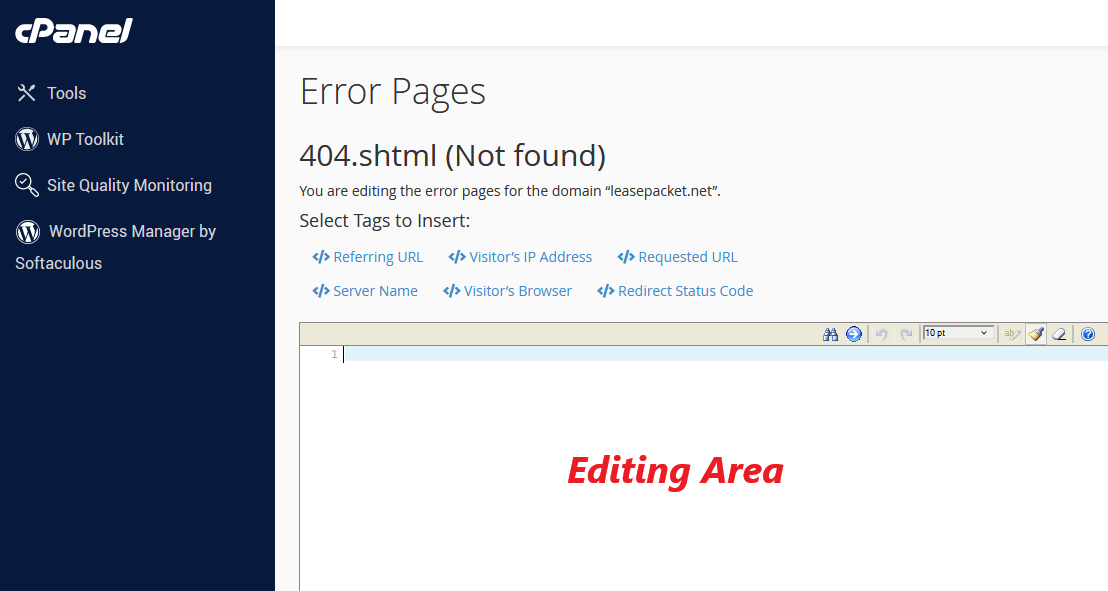Click line 1 in the editing area
The image size is (1108, 591).
tap(500, 354)
